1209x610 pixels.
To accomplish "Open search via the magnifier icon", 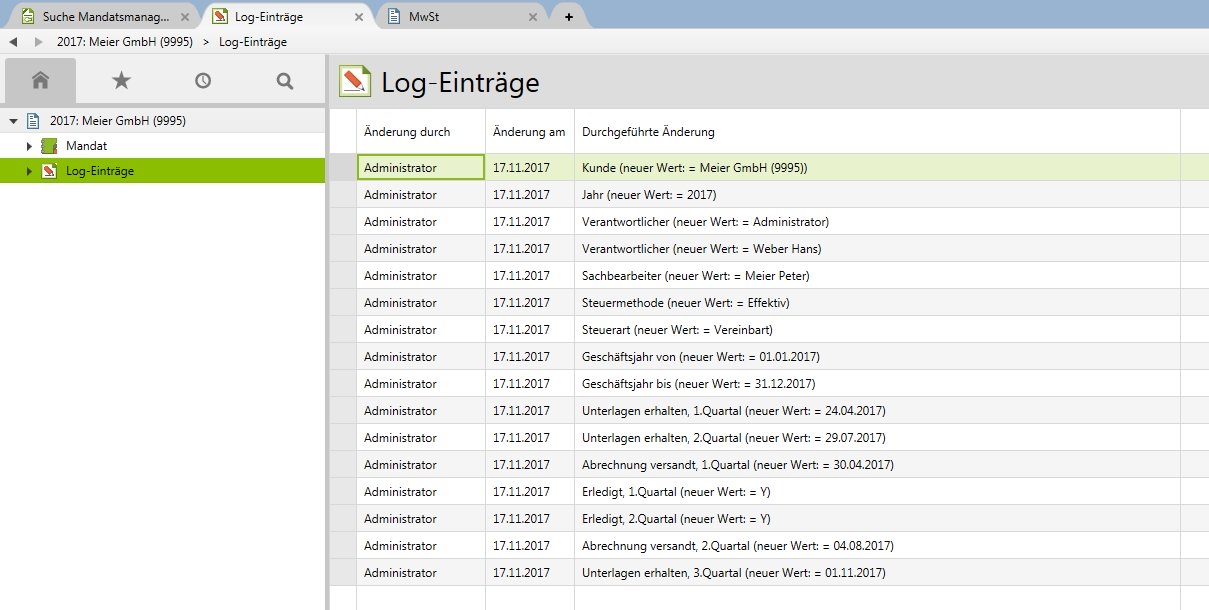I will pyautogui.click(x=283, y=79).
